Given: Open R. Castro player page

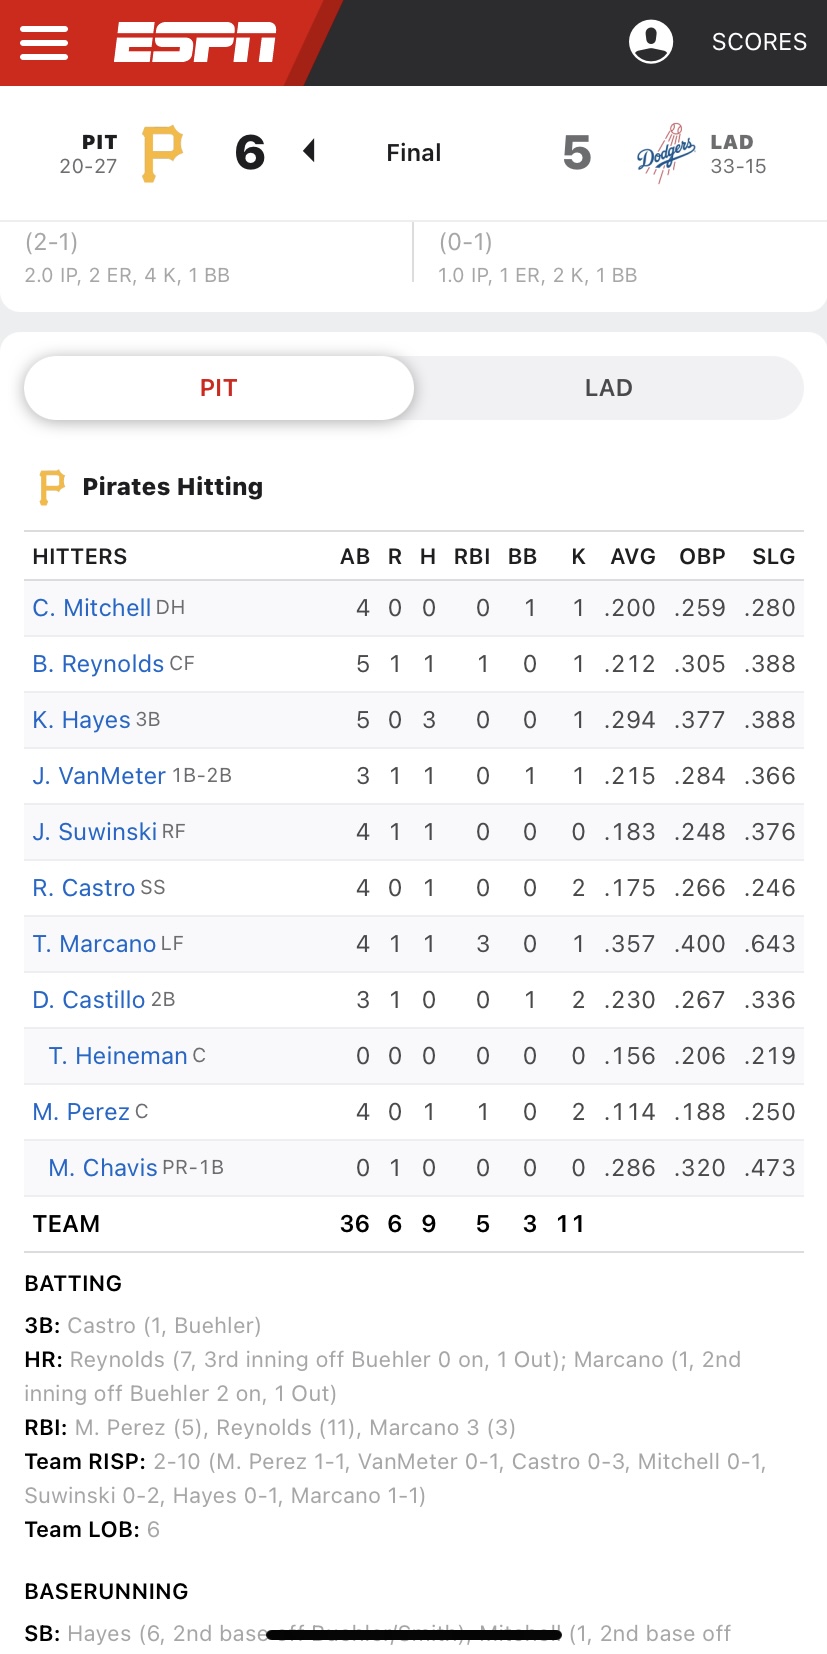Looking at the screenshot, I should 84,888.
